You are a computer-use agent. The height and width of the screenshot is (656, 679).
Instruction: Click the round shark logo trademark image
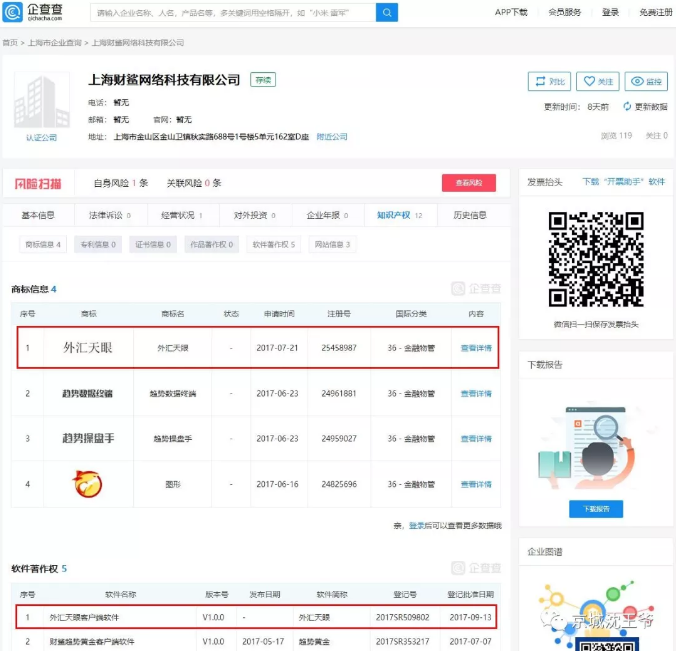pyautogui.click(x=88, y=485)
